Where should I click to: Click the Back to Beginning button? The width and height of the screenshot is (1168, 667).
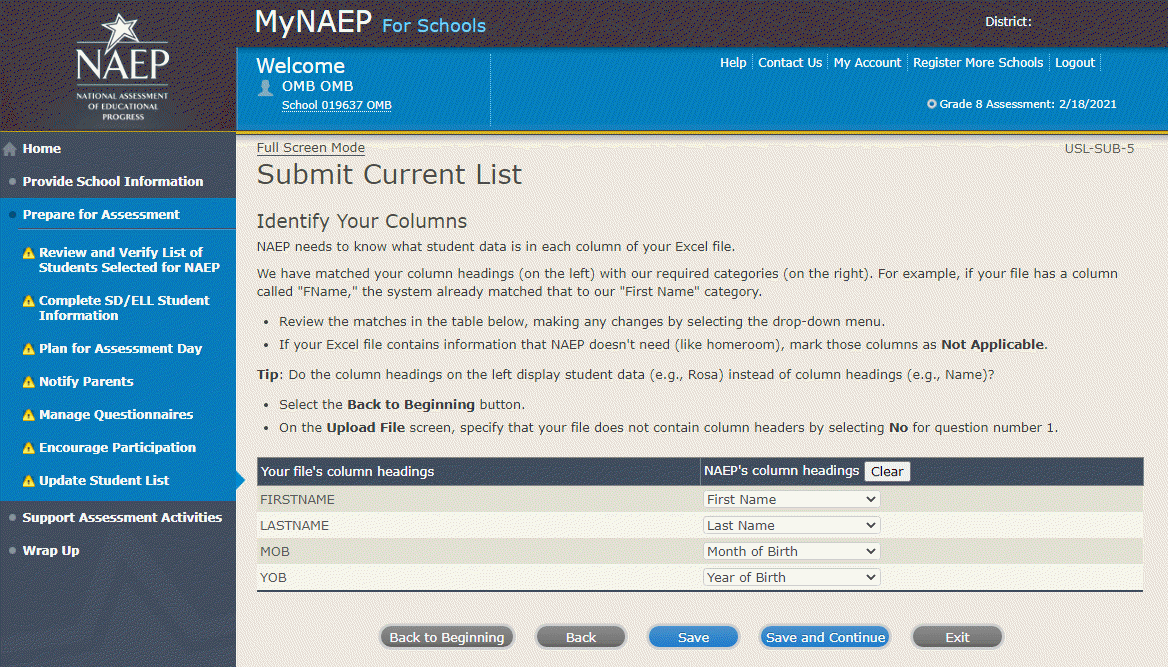(446, 637)
